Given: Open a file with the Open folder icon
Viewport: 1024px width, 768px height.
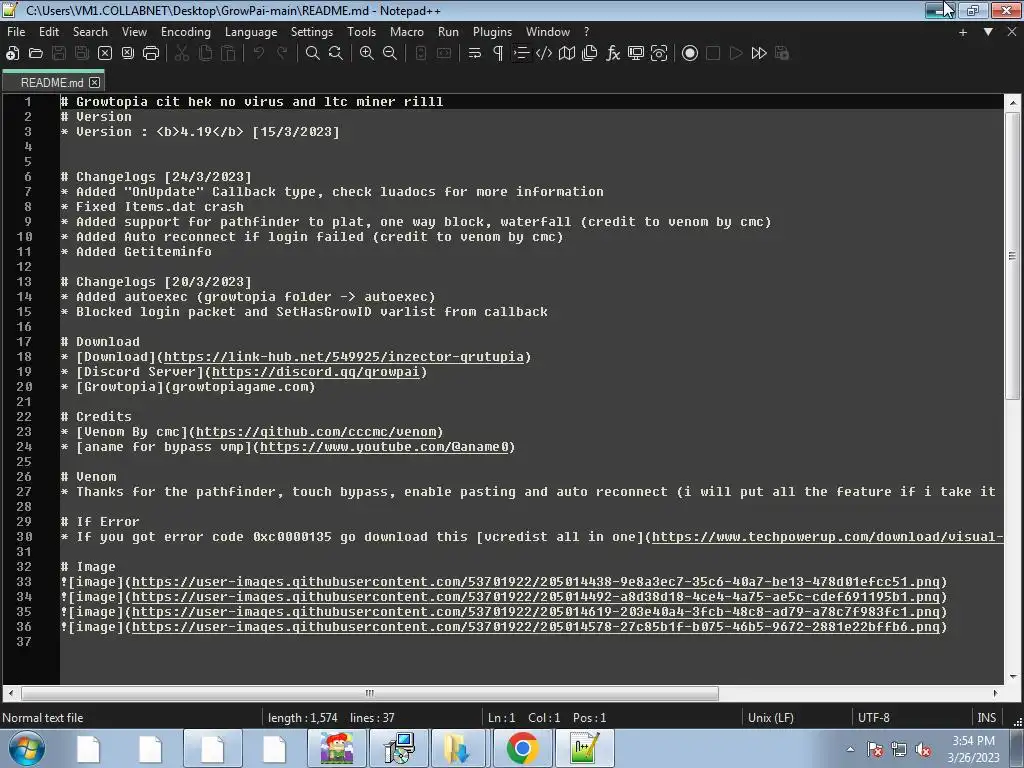Looking at the screenshot, I should coord(36,54).
